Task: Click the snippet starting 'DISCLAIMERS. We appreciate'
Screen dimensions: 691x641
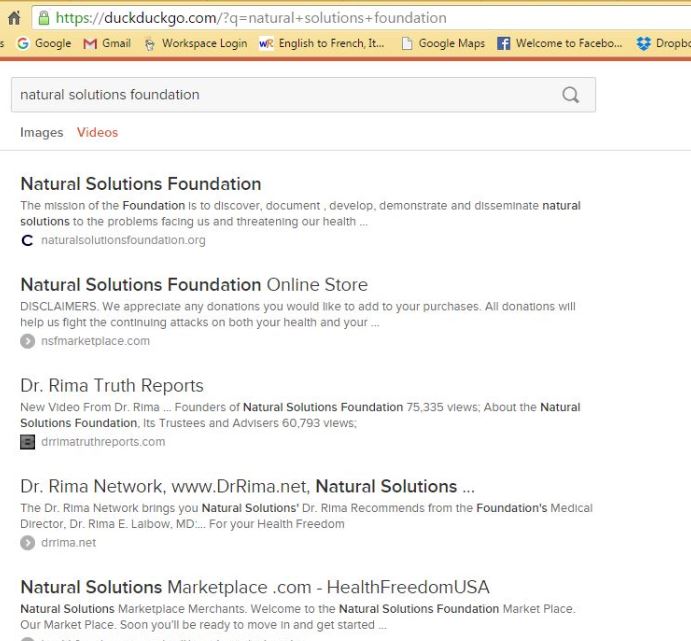Action: (298, 315)
